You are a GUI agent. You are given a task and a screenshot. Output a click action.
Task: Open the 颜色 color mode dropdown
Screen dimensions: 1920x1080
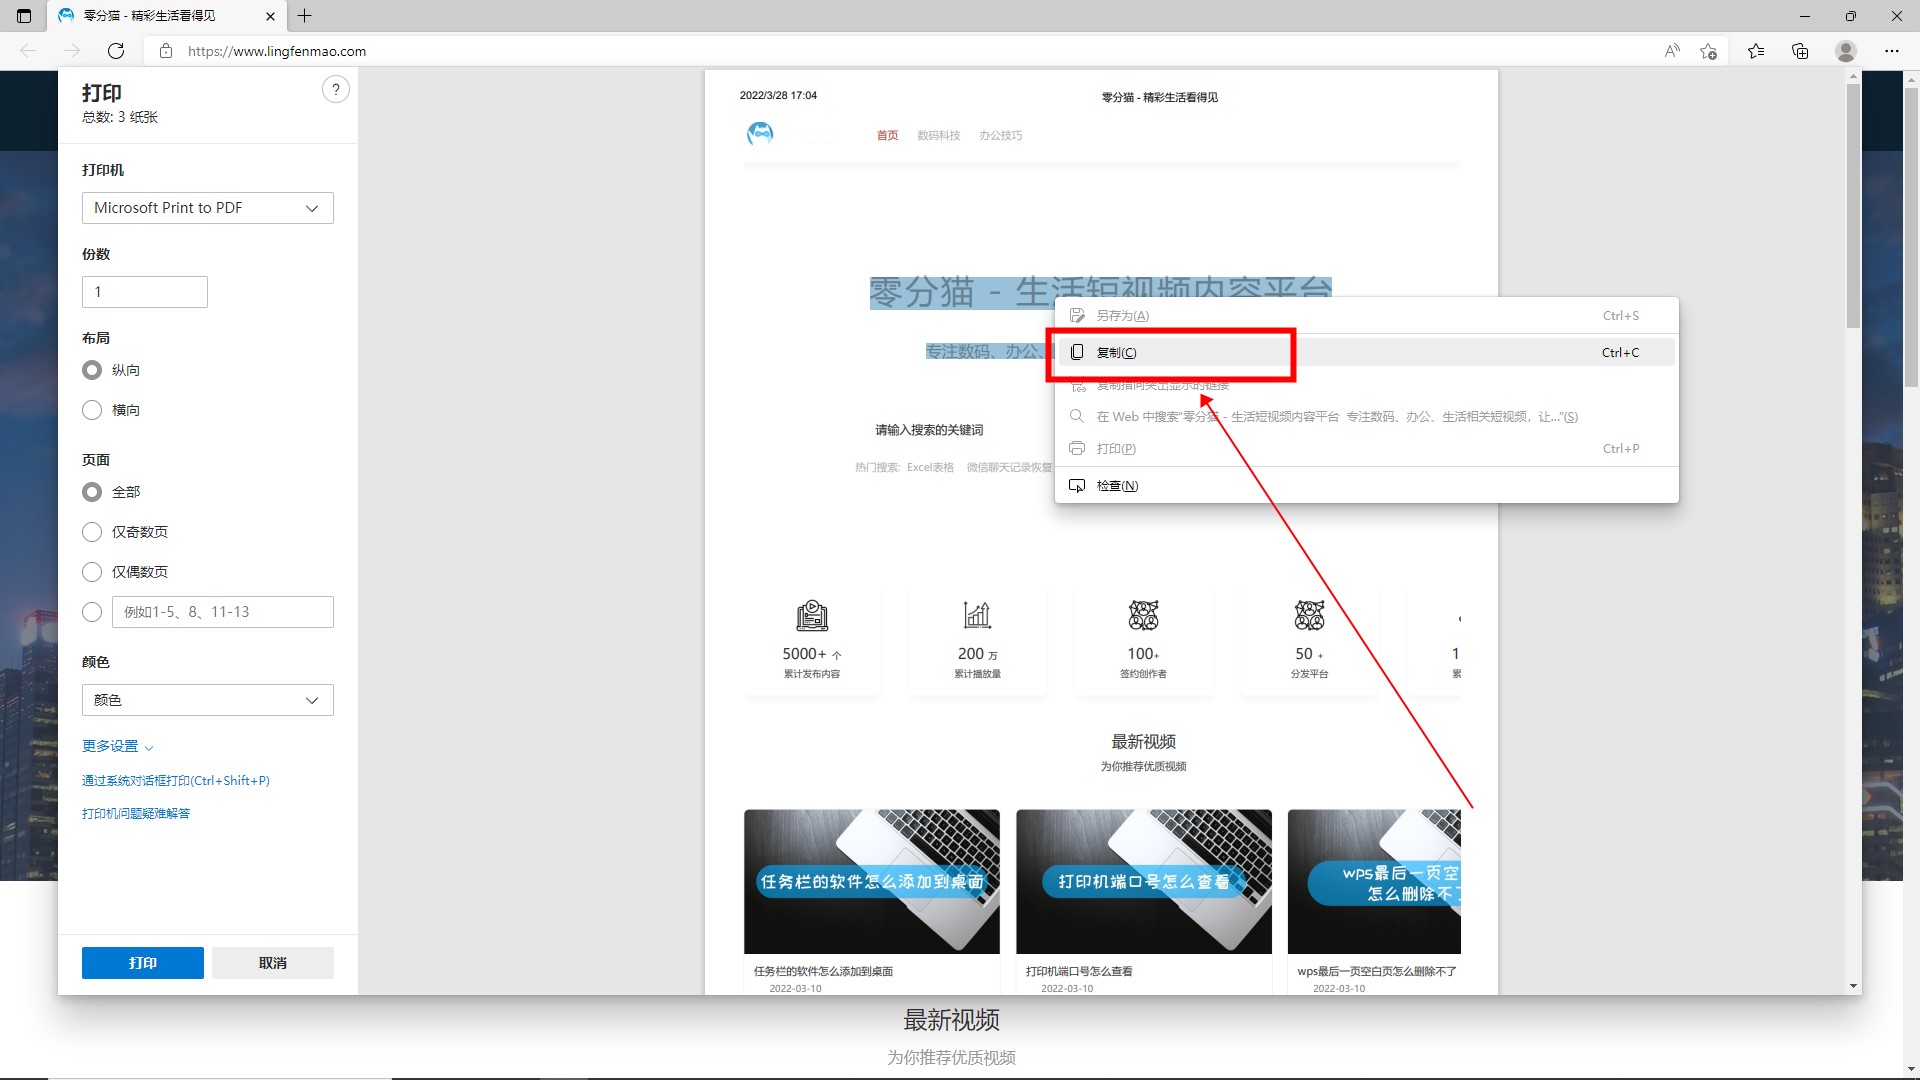[x=207, y=700]
